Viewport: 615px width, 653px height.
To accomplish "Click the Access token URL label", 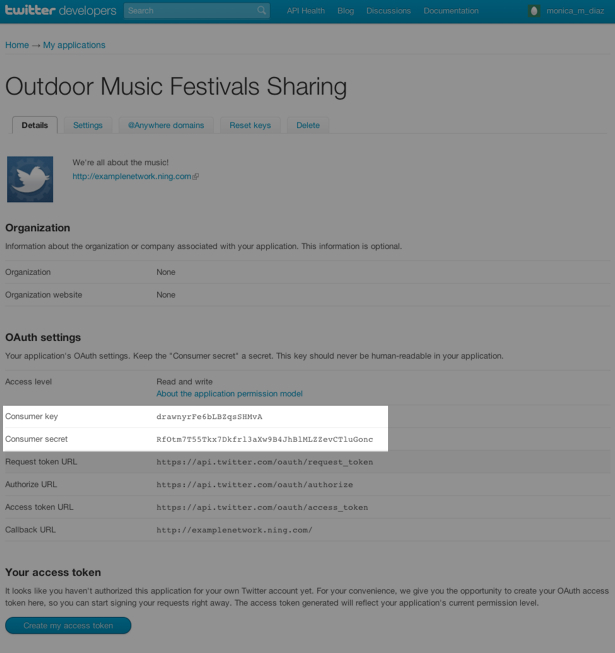I will (x=39, y=507).
